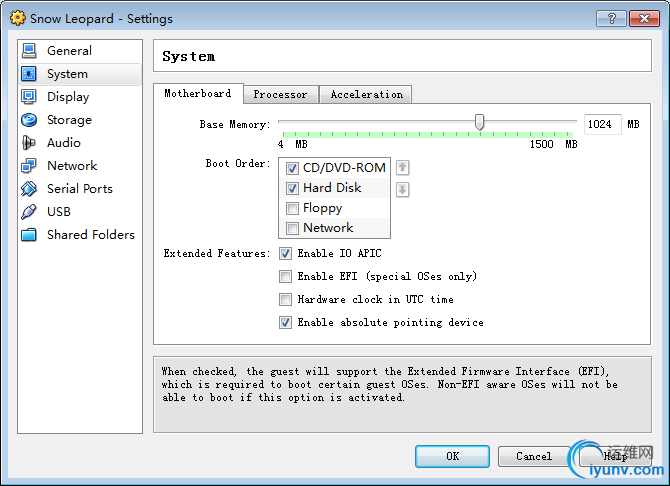The height and width of the screenshot is (486, 670).
Task: Select the Display monitor icon
Action: click(29, 97)
